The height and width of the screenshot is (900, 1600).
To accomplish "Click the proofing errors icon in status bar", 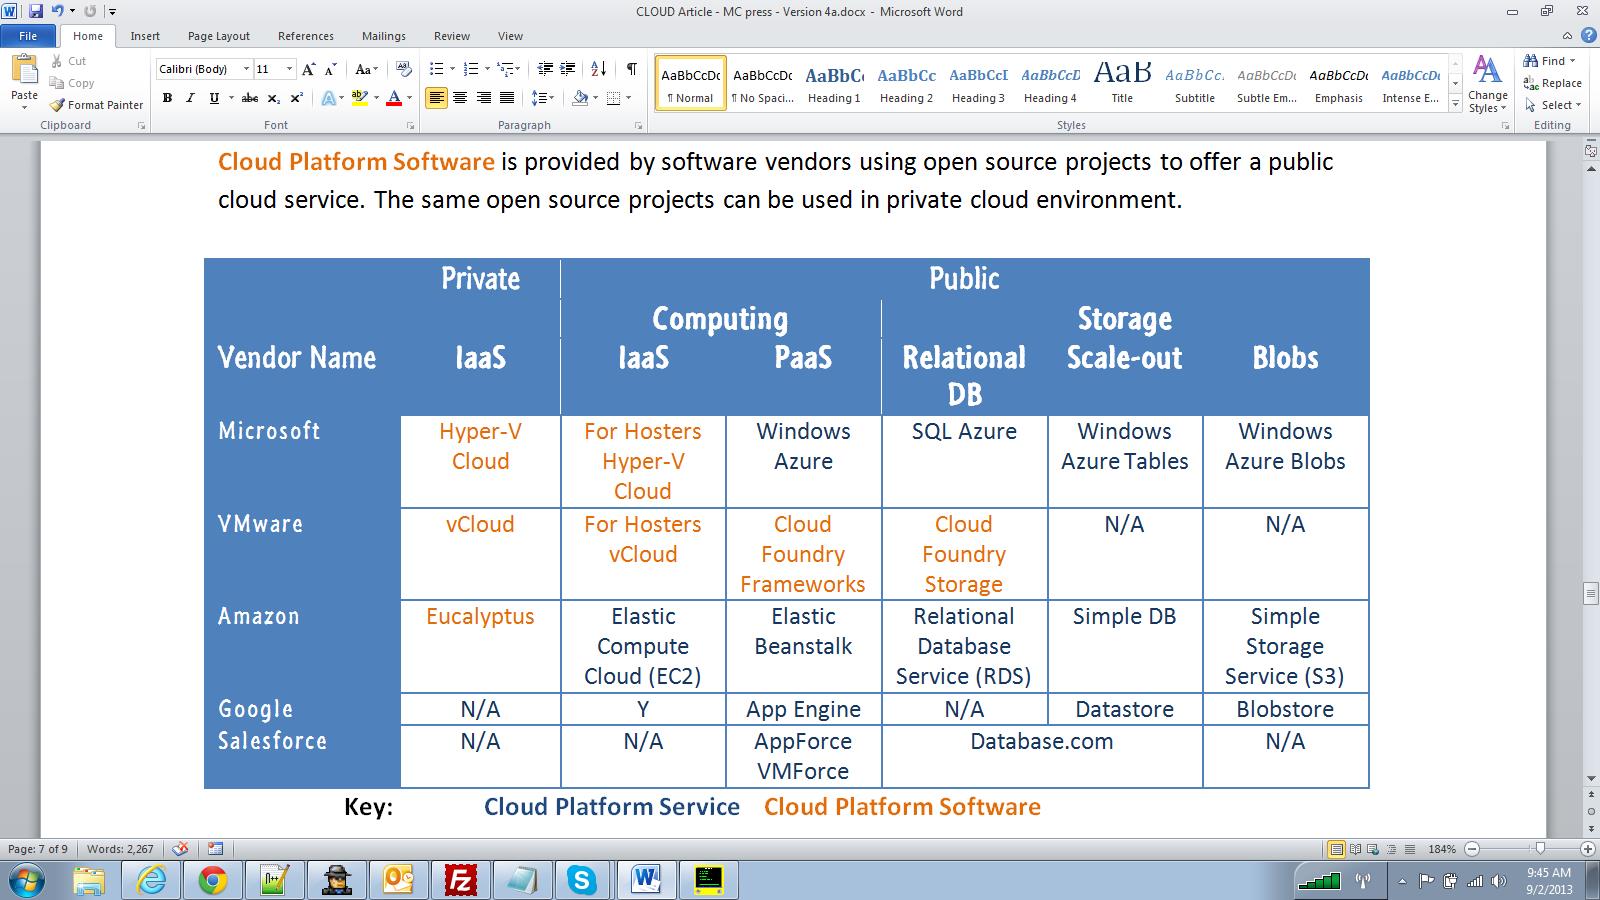I will [180, 849].
